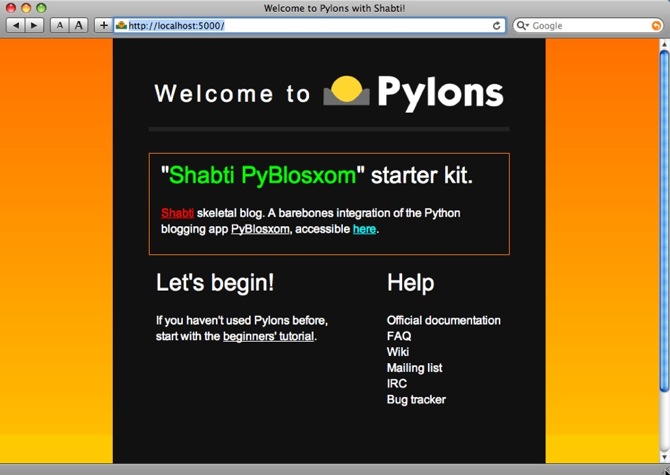
Task: Open the PyBlosxom link
Action: click(x=260, y=229)
